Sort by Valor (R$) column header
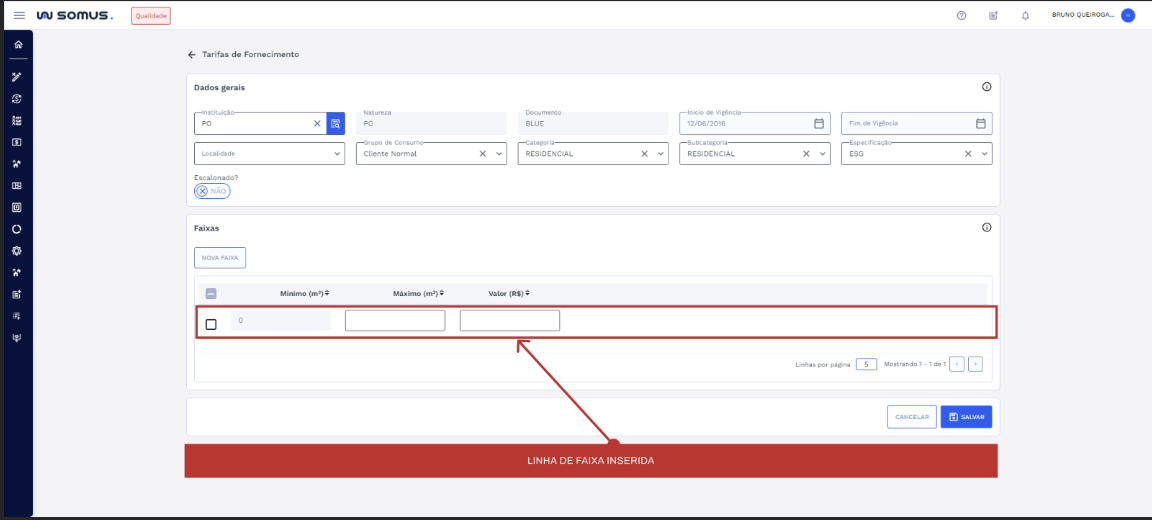 [x=508, y=293]
